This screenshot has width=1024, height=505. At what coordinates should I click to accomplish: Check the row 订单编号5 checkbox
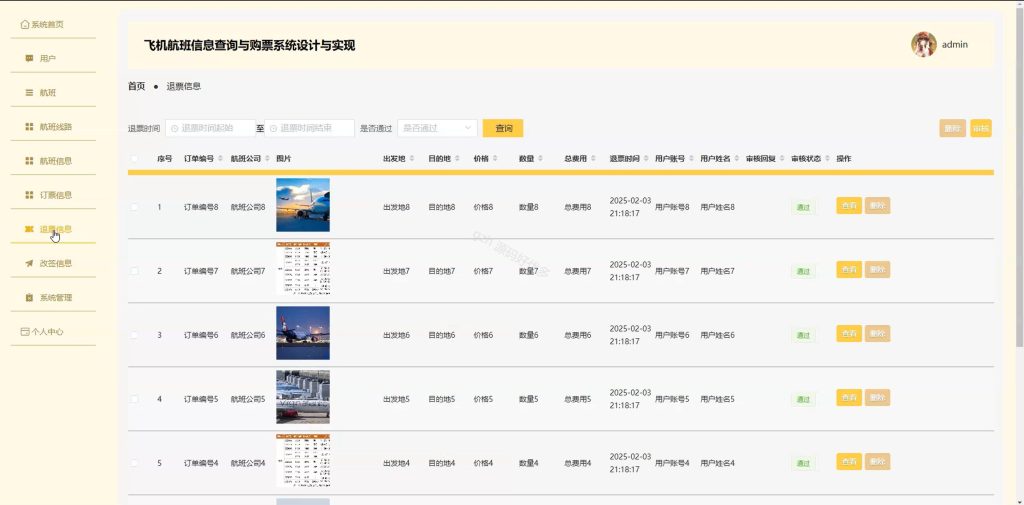(x=135, y=399)
